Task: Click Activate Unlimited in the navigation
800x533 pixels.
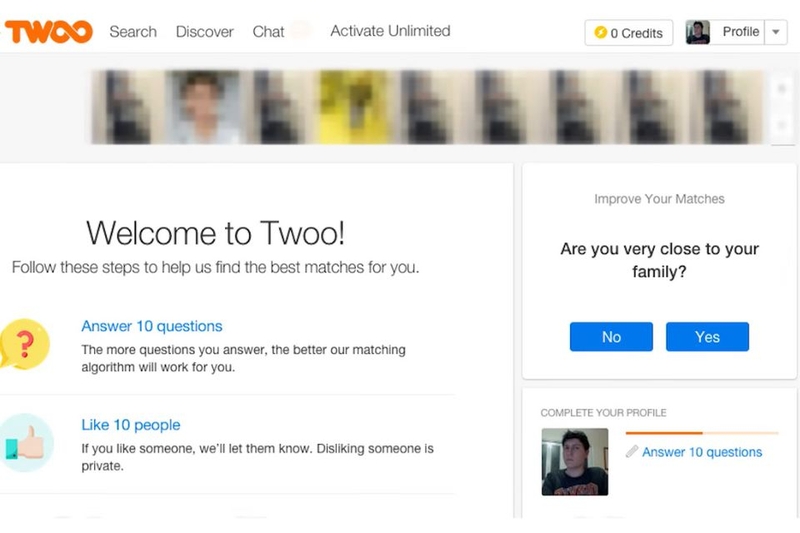Action: [x=390, y=31]
